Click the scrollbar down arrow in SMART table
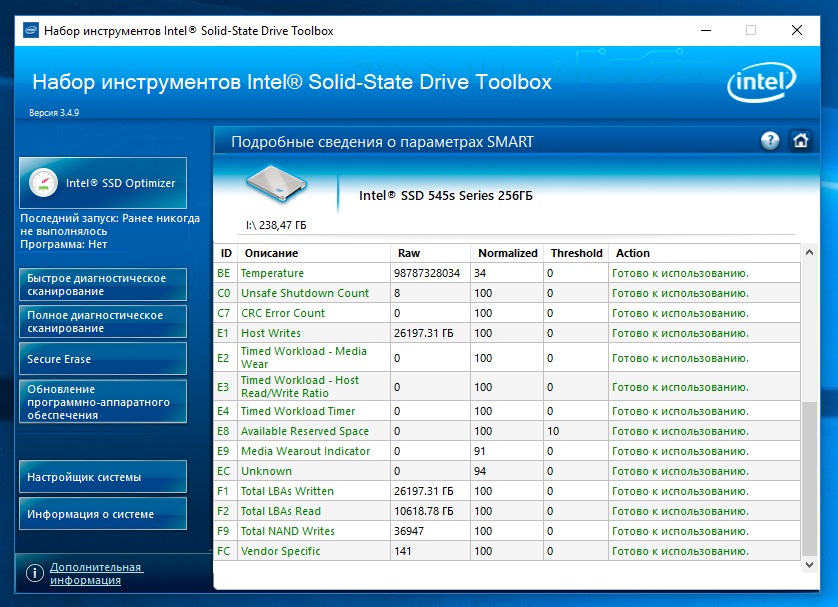The height and width of the screenshot is (607, 838). pyautogui.click(x=809, y=565)
